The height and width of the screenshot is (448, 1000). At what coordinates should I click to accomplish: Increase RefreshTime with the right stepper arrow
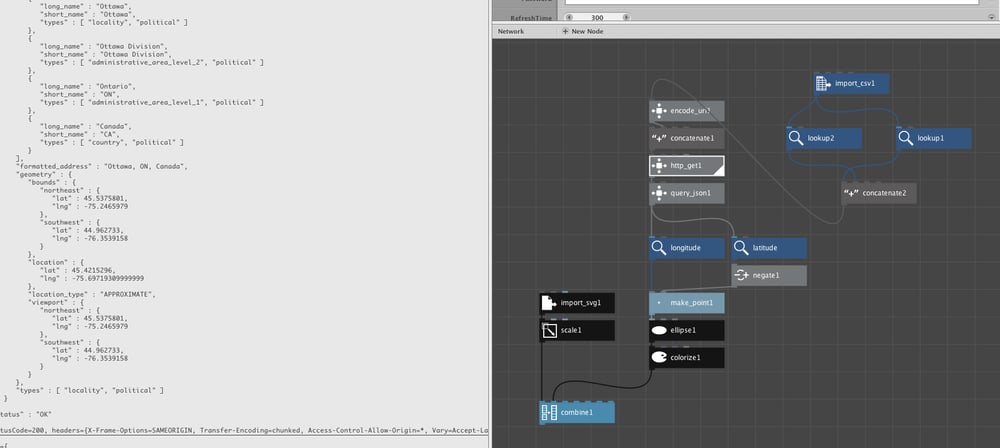click(x=626, y=18)
